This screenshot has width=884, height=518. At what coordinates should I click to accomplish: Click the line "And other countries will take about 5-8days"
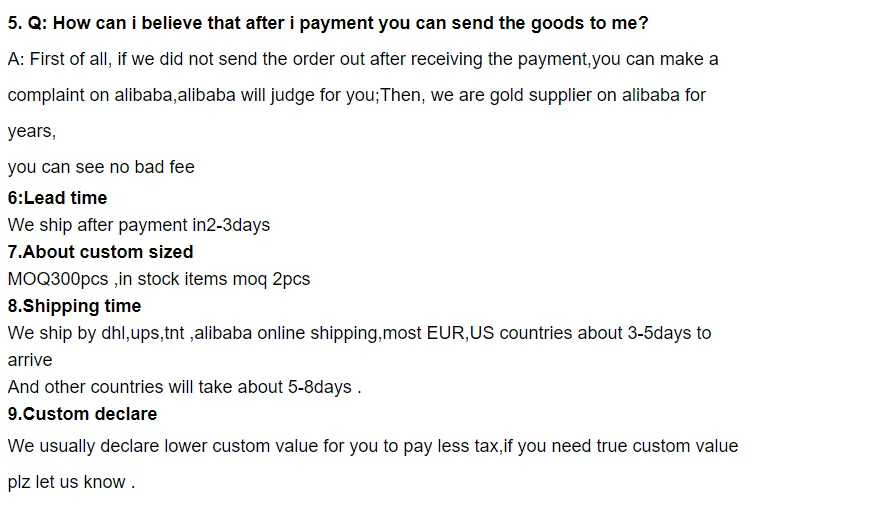pos(184,387)
